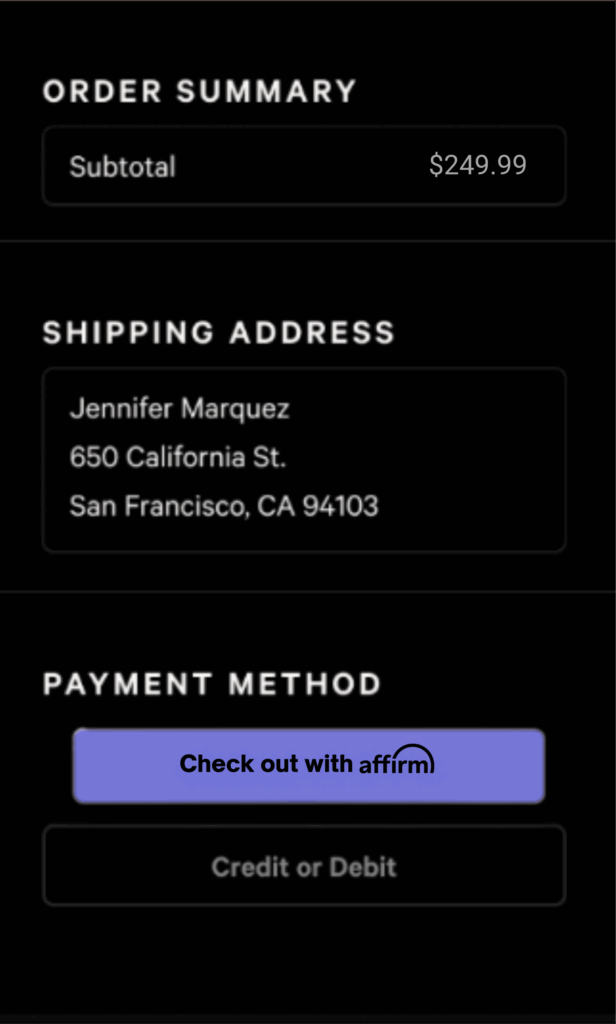The width and height of the screenshot is (616, 1024).
Task: Click the word Method in Payment Method
Action: (305, 685)
